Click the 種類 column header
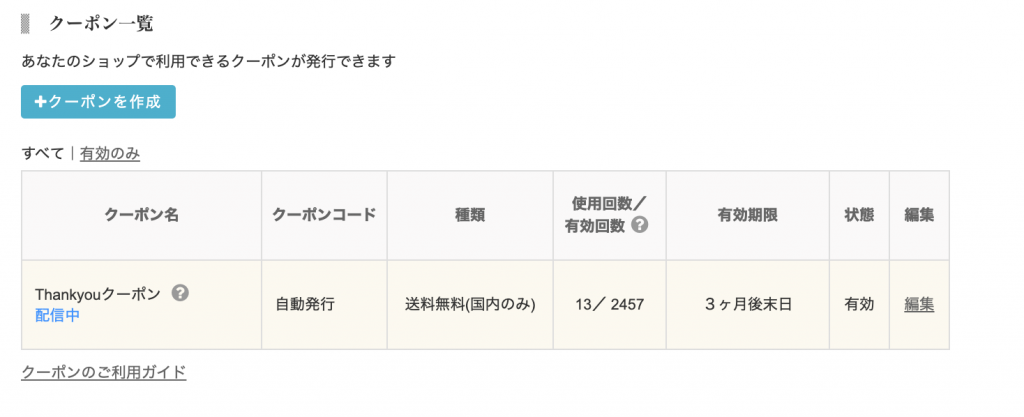This screenshot has width=1024, height=417. 470,215
